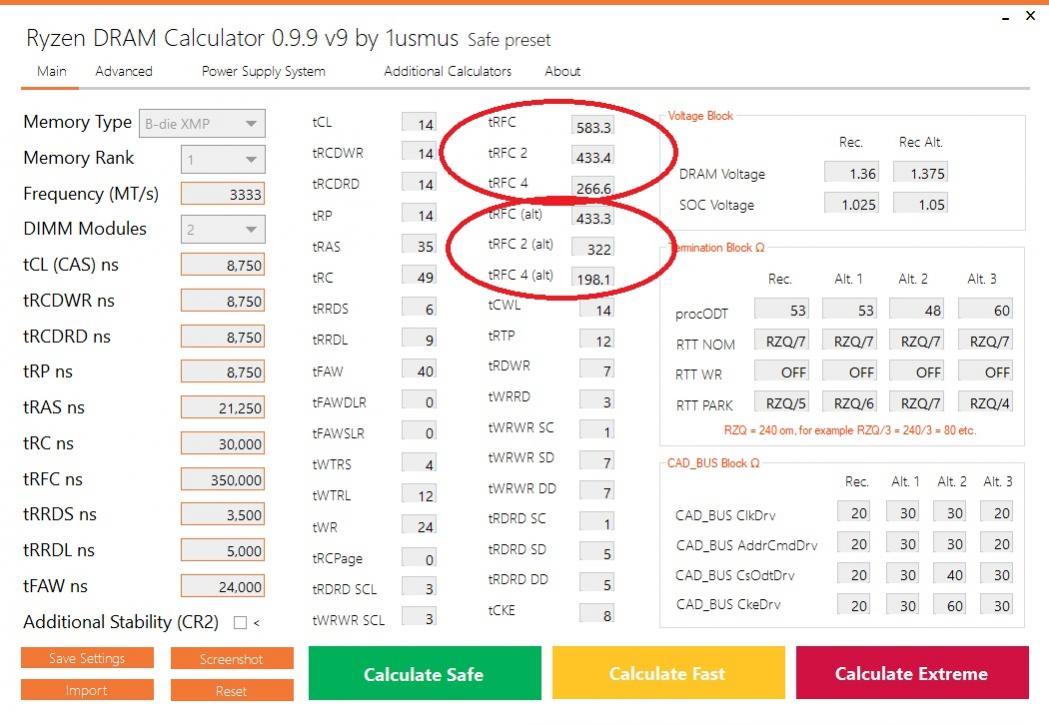Image resolution: width=1049 pixels, height=725 pixels.
Task: Click the green Calculate Safe button
Action: (x=424, y=674)
